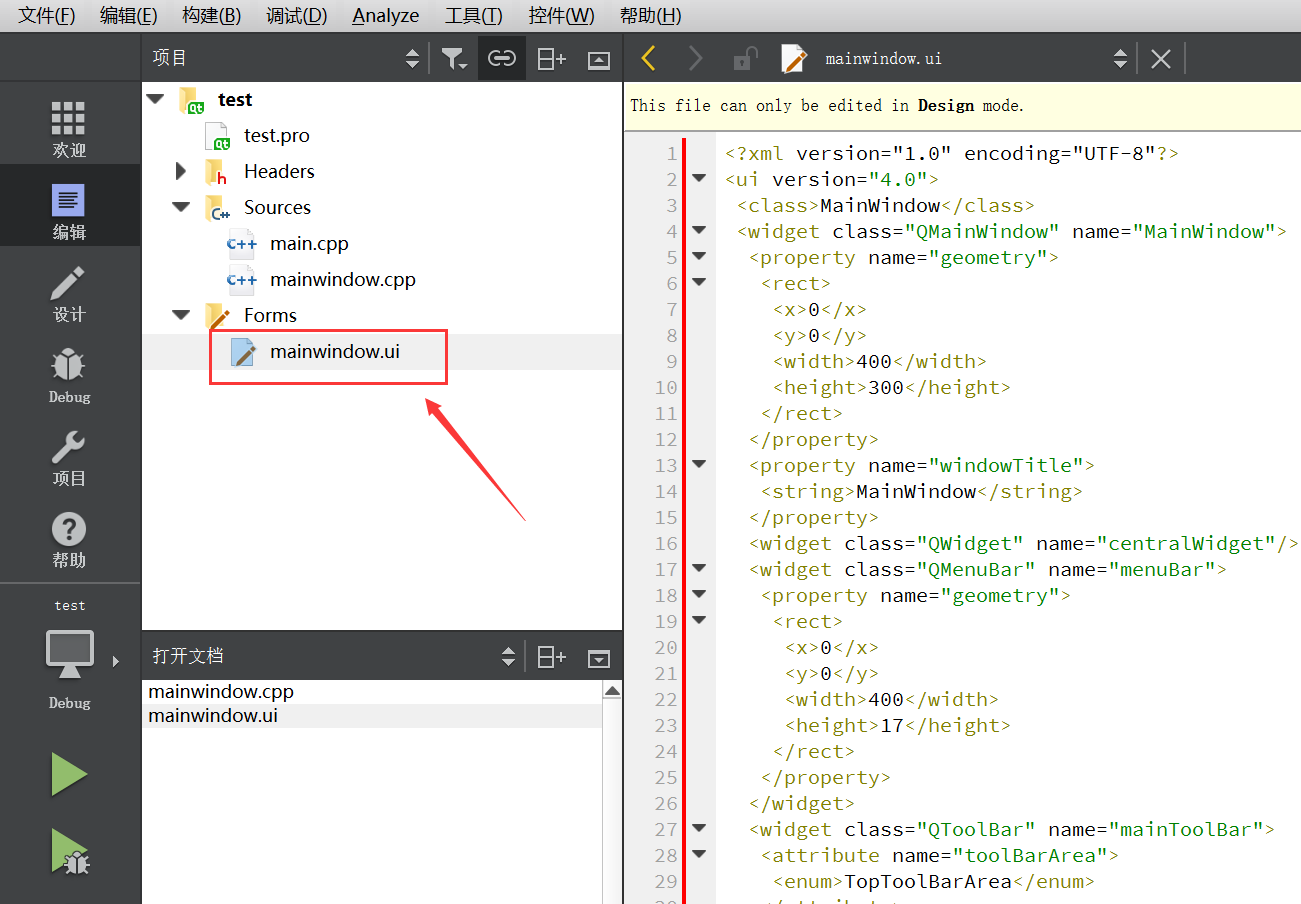Image resolution: width=1301 pixels, height=904 pixels.
Task: Start debugging with the bug run button
Action: tap(69, 851)
